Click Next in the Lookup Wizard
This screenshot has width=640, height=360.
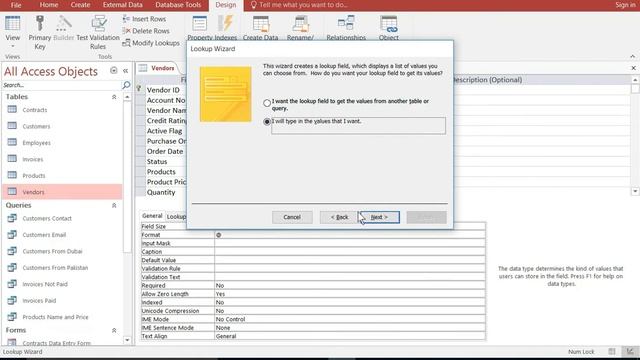(x=379, y=217)
